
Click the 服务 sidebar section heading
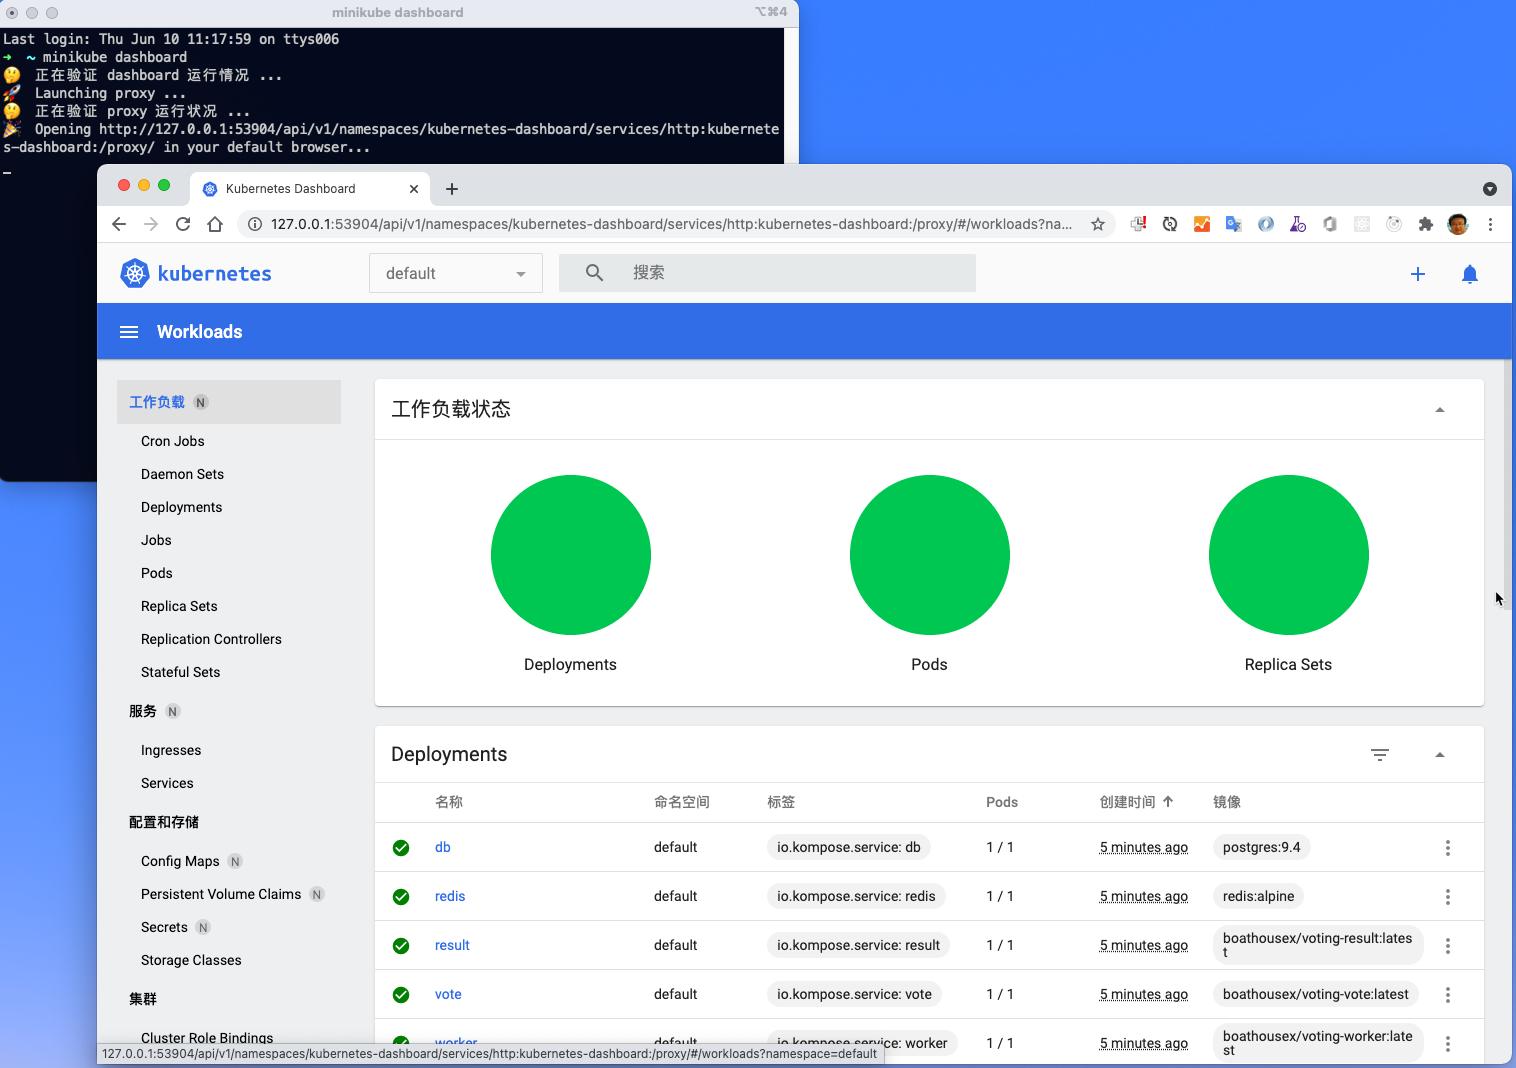pos(142,711)
